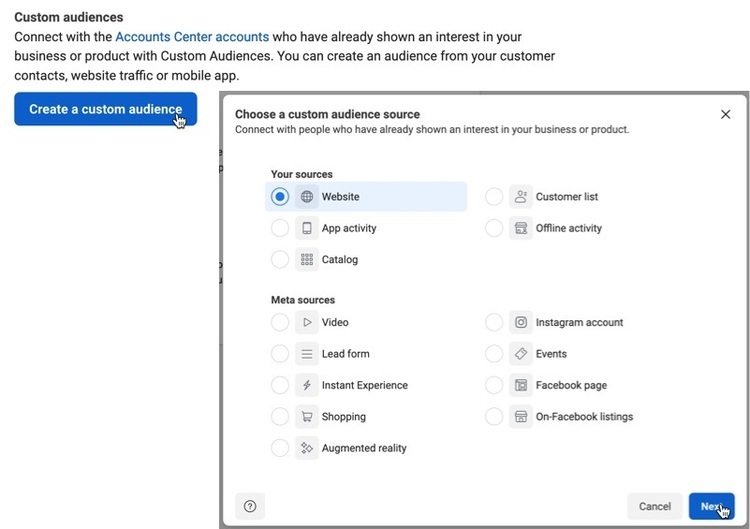
Task: Click the App activity phone icon
Action: [307, 228]
